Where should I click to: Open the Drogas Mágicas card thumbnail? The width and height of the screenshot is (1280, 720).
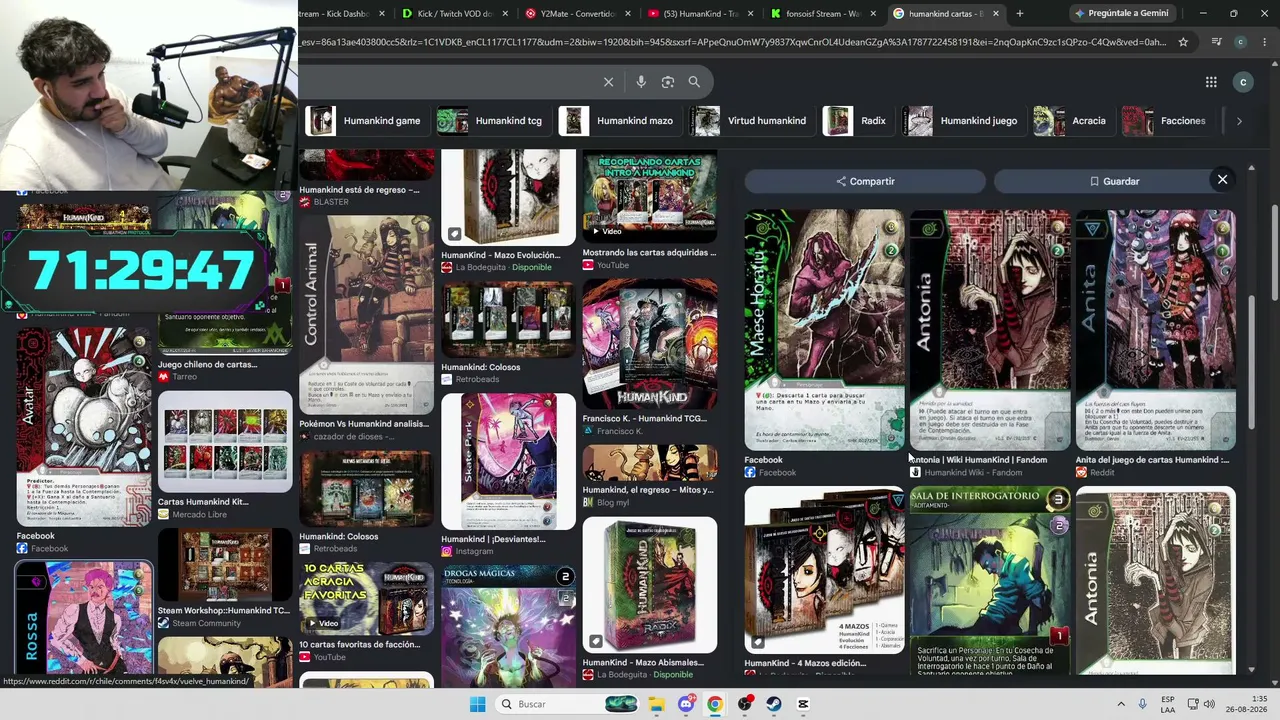coord(508,626)
